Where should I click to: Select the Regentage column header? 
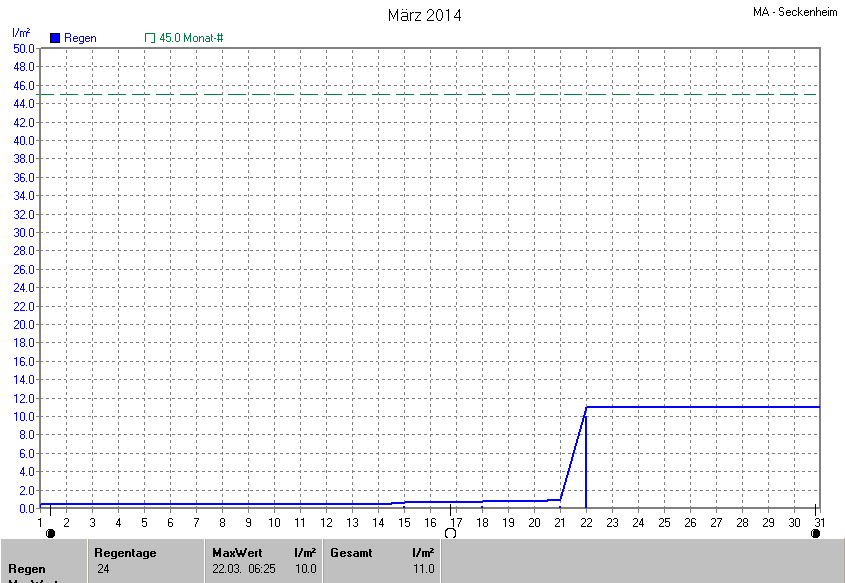(125, 553)
